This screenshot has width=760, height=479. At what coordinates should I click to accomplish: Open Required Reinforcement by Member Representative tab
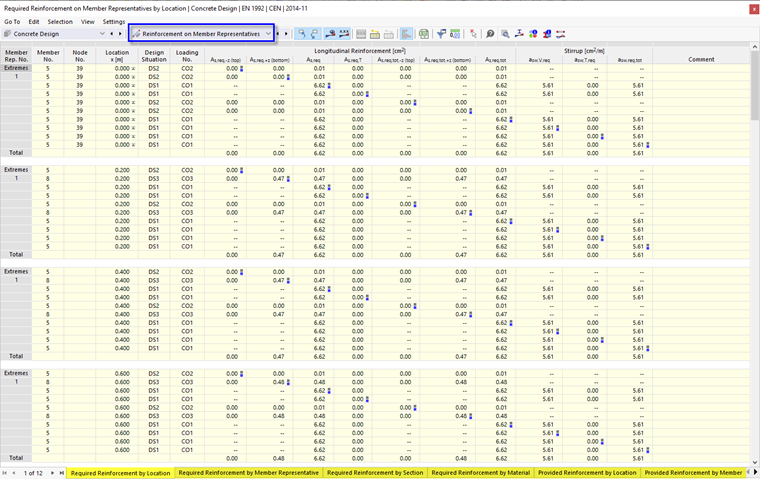(248, 472)
